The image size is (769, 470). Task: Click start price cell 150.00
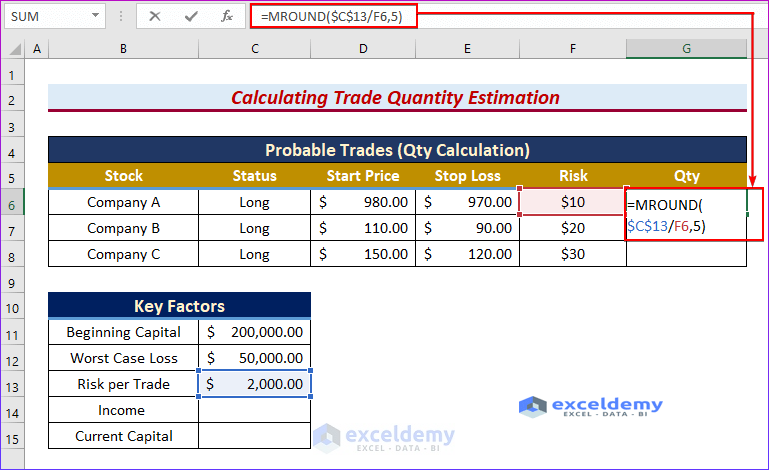coord(363,254)
